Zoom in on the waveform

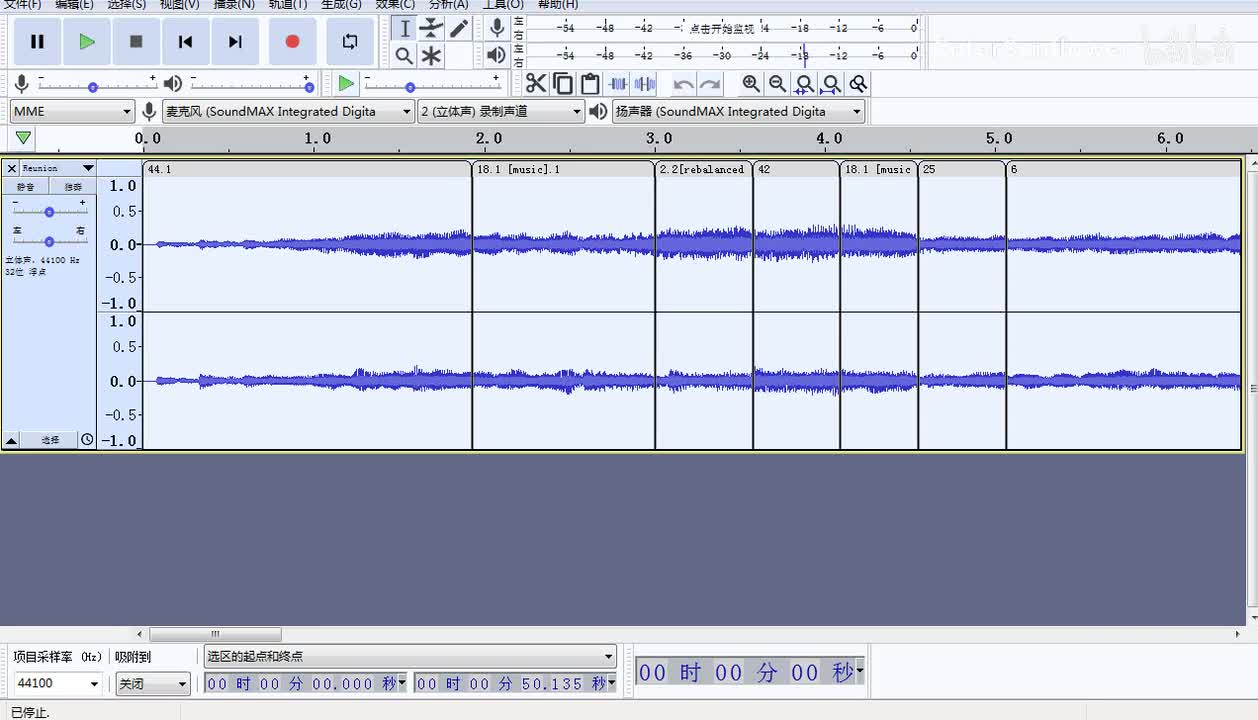751,84
